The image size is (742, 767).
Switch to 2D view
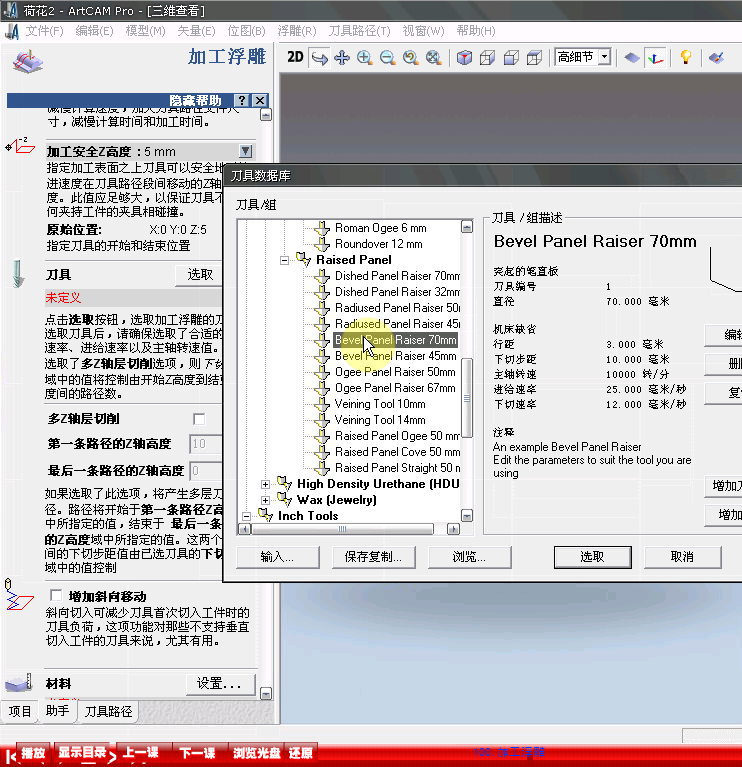[x=295, y=57]
